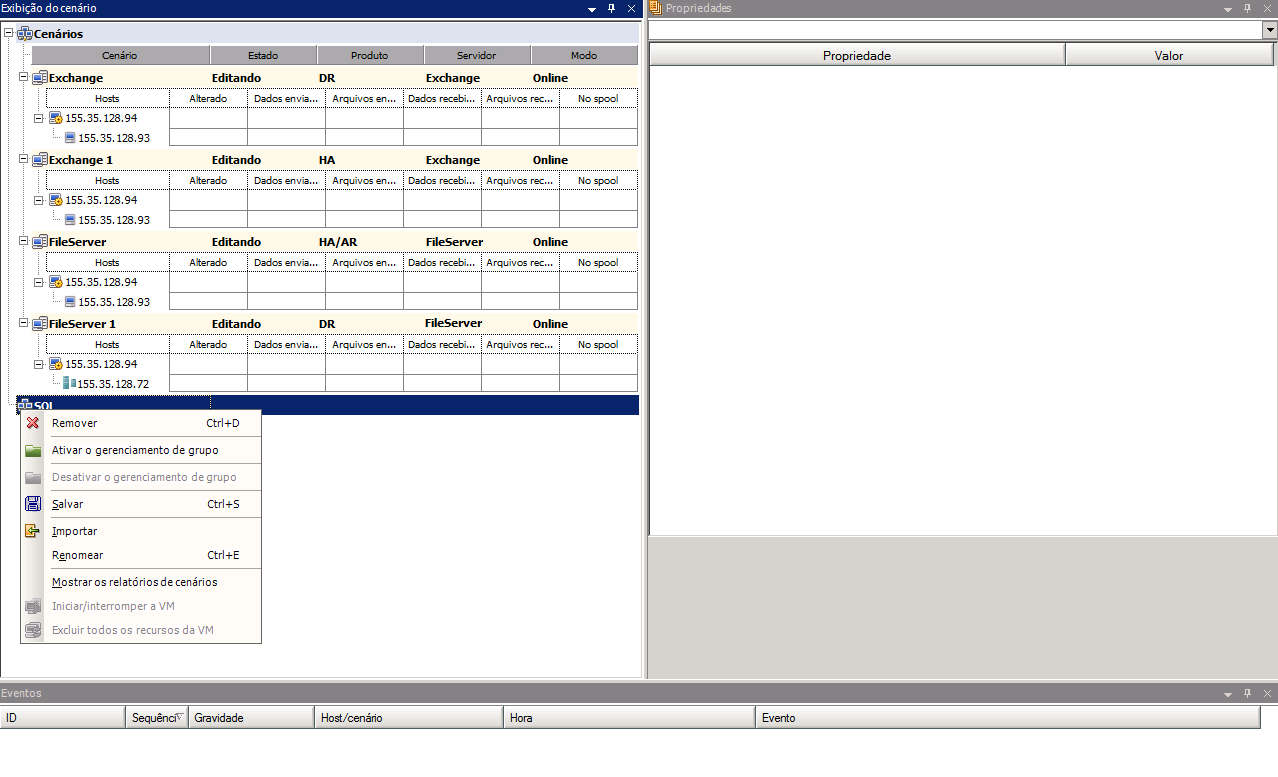Click master host icon under FileServer 1 scenario
Screen dimensions: 1278x777
pyautogui.click(x=56, y=364)
